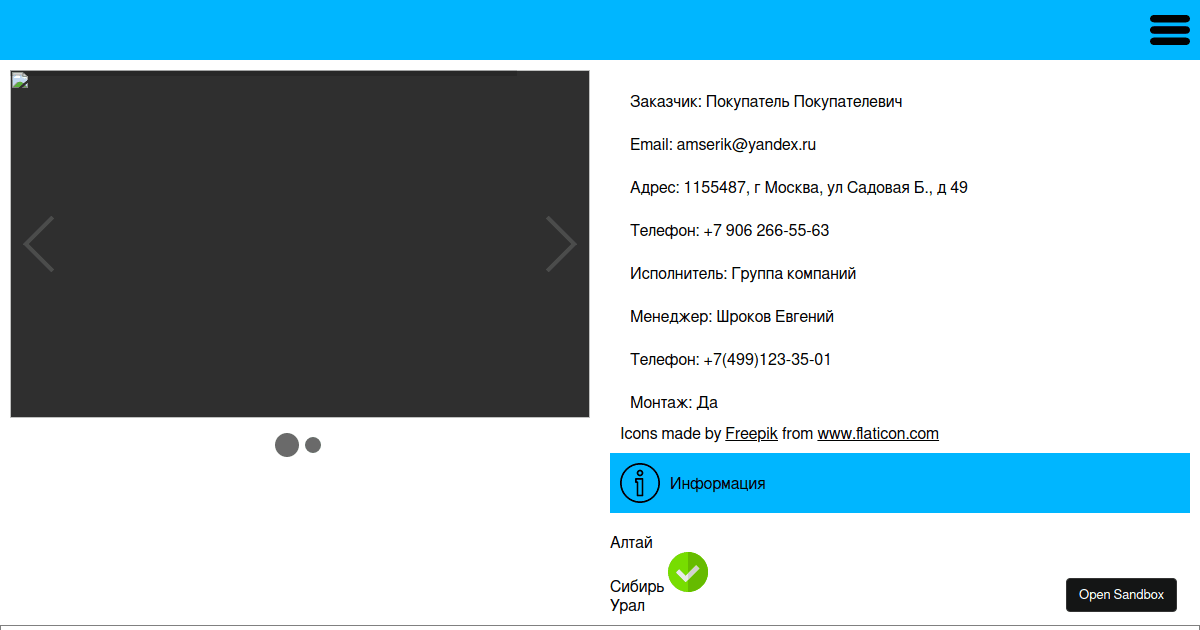Click the Email amserik@yandex.ru line
Screen dimensions: 1200x630
pyautogui.click(x=723, y=144)
